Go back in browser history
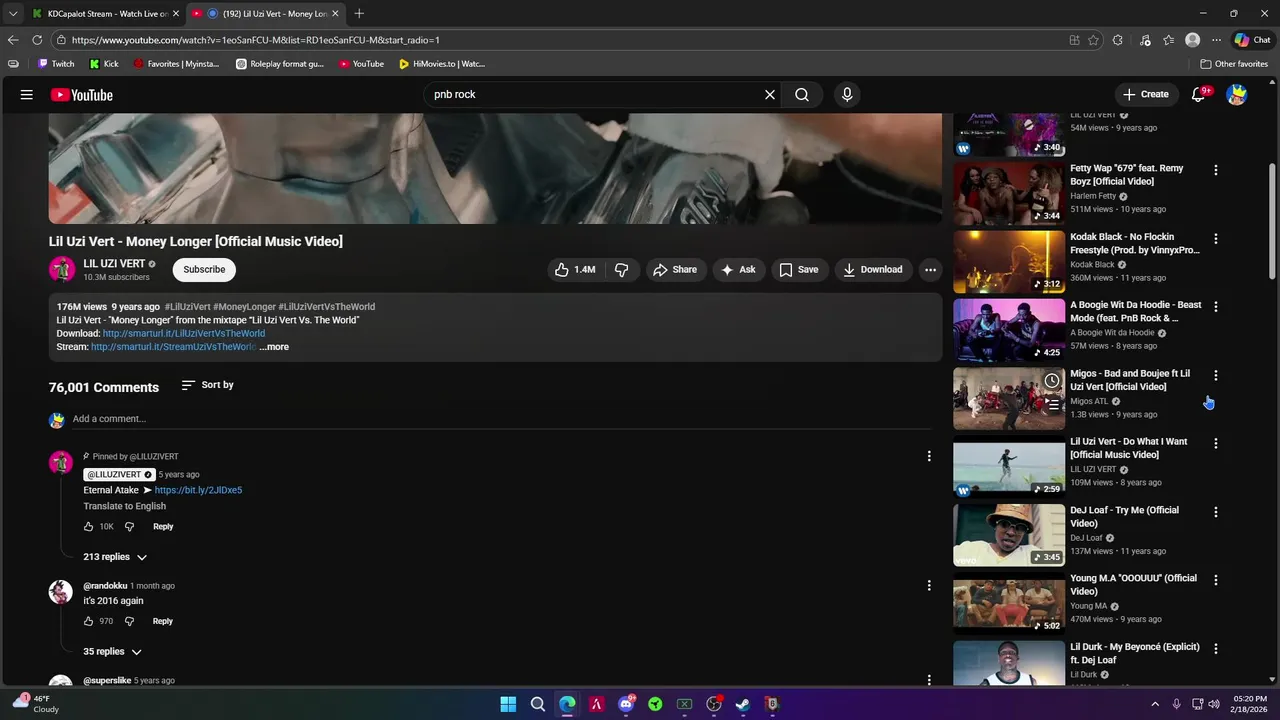The image size is (1280, 720). pyautogui.click(x=13, y=40)
